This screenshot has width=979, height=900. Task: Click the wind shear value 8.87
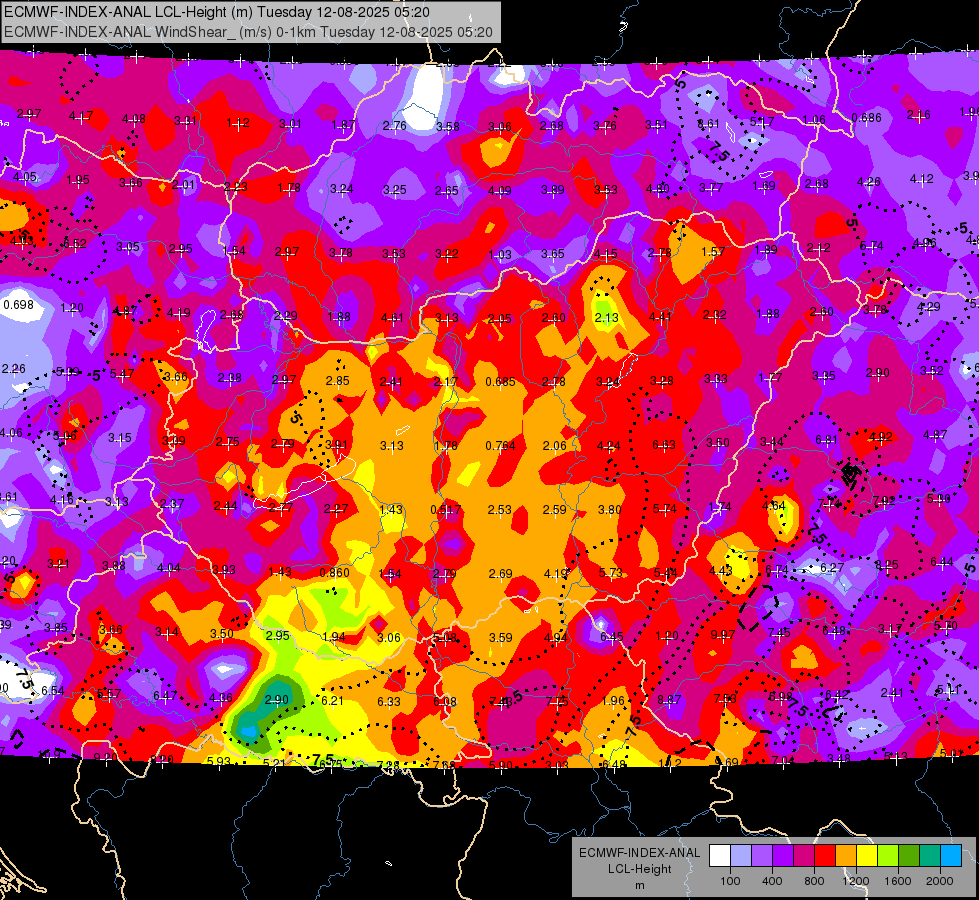(x=669, y=700)
